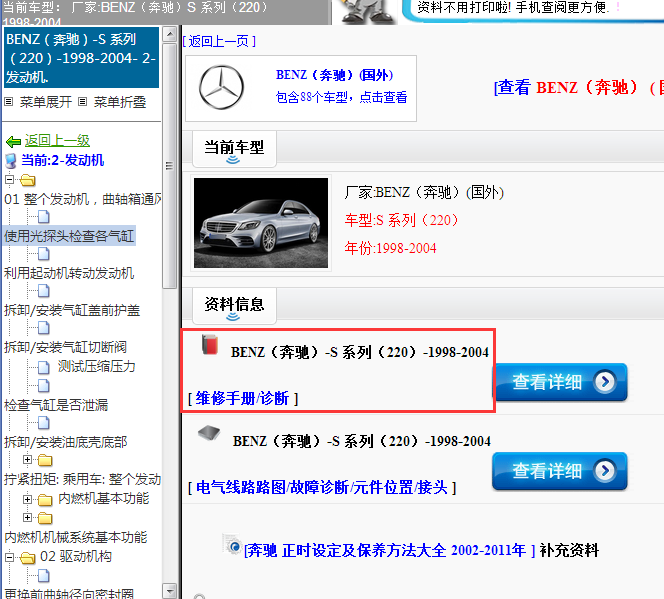
Task: Click page icon above 利用起动机转动发动机
Action: click(x=43, y=254)
